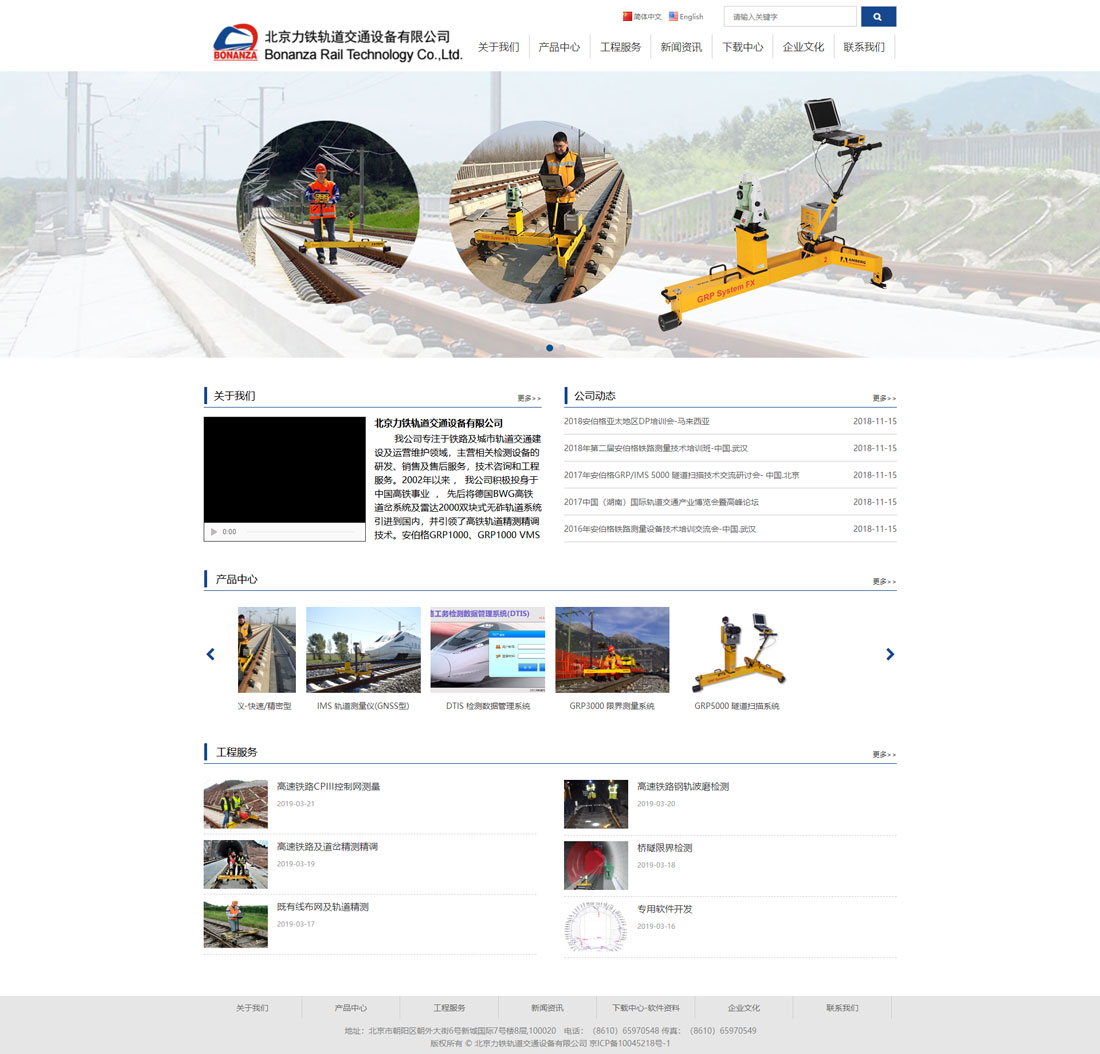Open 桥隧限界检测 service thumbnail

[x=596, y=865]
